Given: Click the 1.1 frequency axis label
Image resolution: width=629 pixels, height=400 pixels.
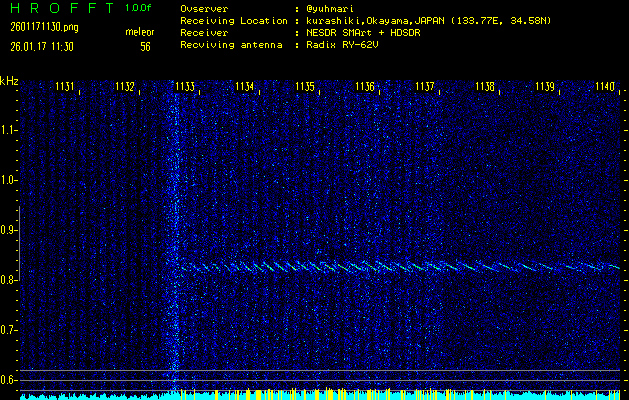Looking at the screenshot, I should click(9, 130).
